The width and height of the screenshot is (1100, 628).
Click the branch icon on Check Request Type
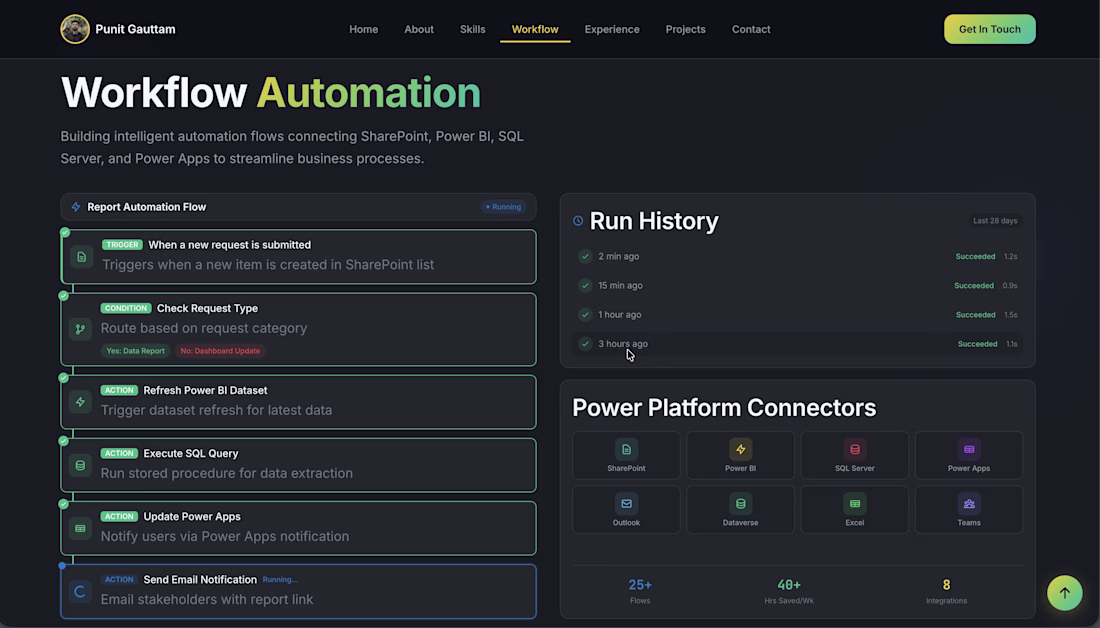[x=80, y=329]
